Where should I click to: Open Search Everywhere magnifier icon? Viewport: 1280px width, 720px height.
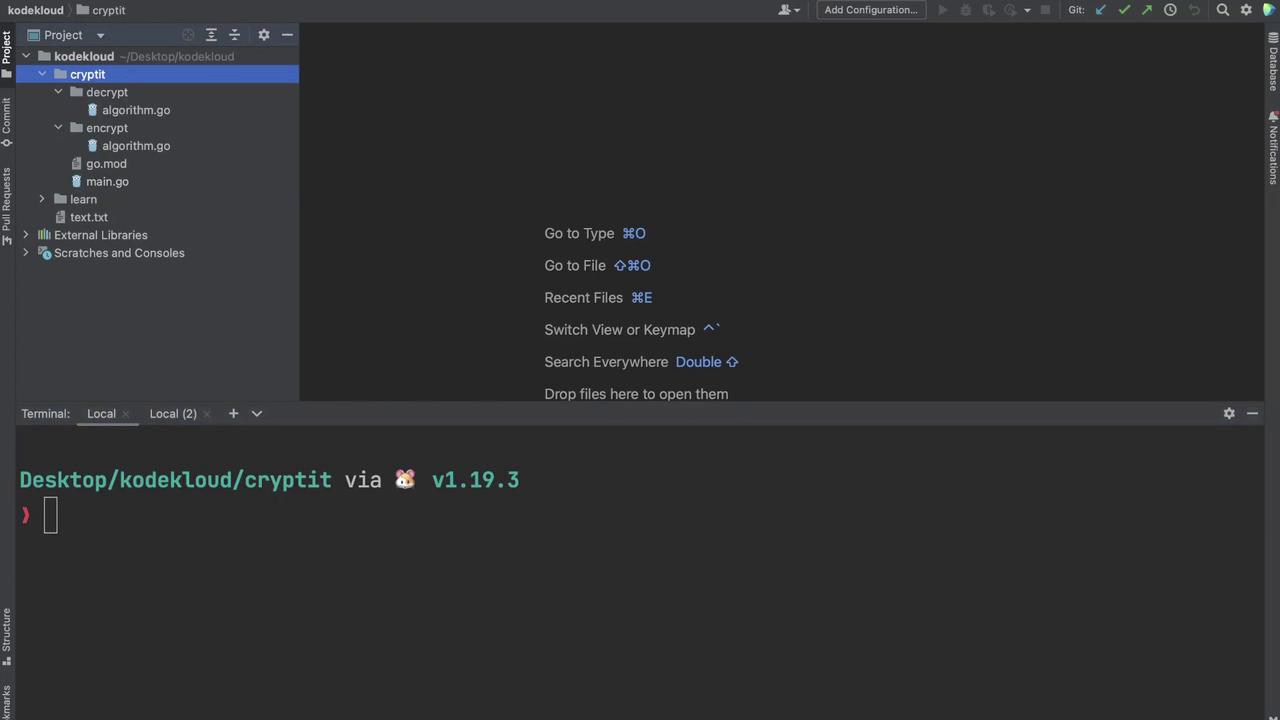pyautogui.click(x=1222, y=10)
